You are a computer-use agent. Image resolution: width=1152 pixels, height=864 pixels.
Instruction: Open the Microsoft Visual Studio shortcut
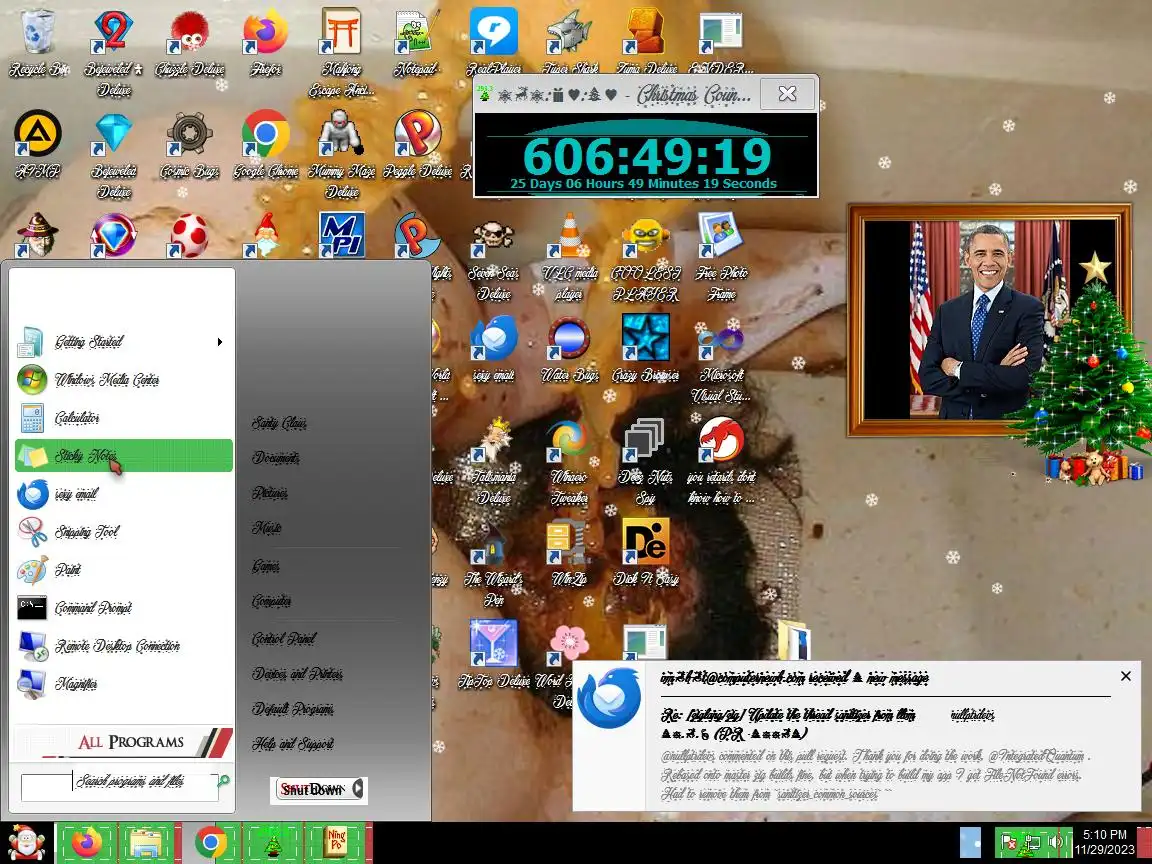(721, 359)
